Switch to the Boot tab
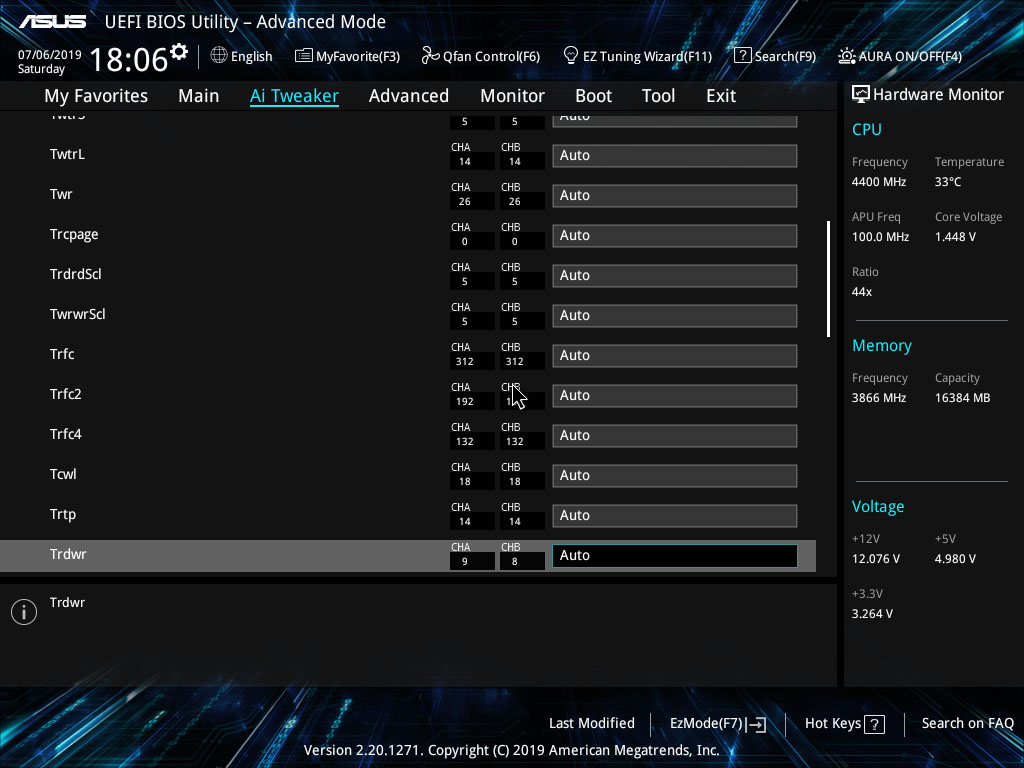Viewport: 1024px width, 768px height. coord(594,96)
